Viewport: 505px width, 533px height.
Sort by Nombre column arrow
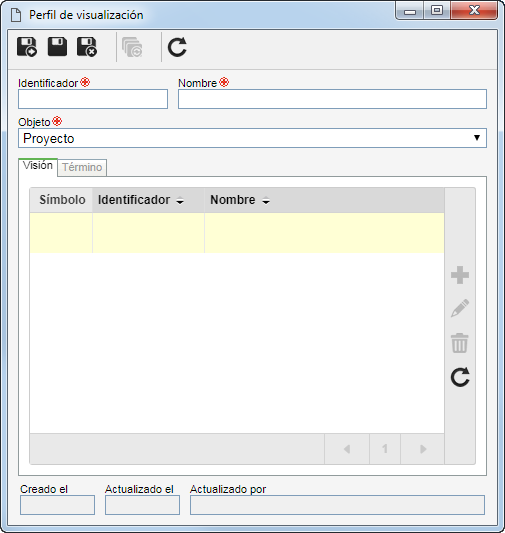pos(266,201)
